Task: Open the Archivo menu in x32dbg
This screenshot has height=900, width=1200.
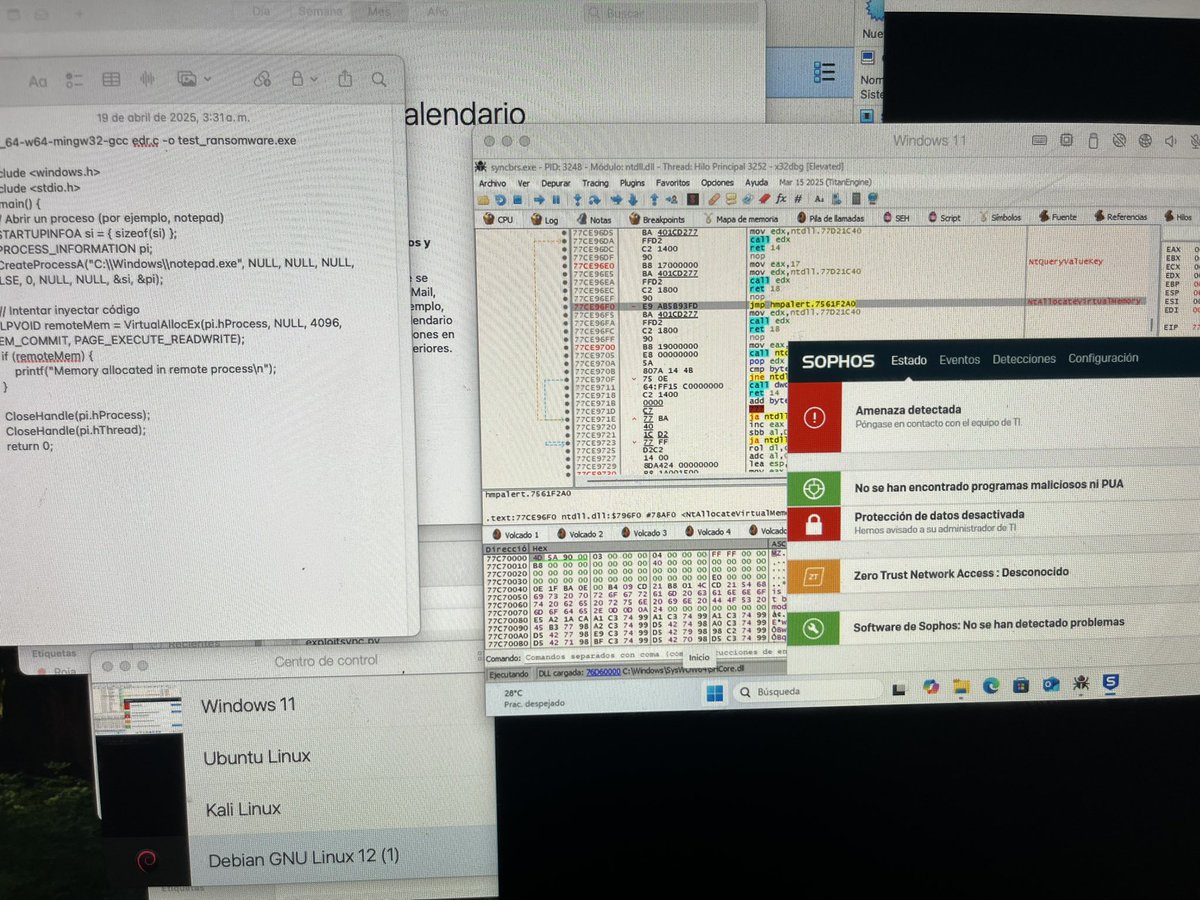Action: tap(492, 183)
